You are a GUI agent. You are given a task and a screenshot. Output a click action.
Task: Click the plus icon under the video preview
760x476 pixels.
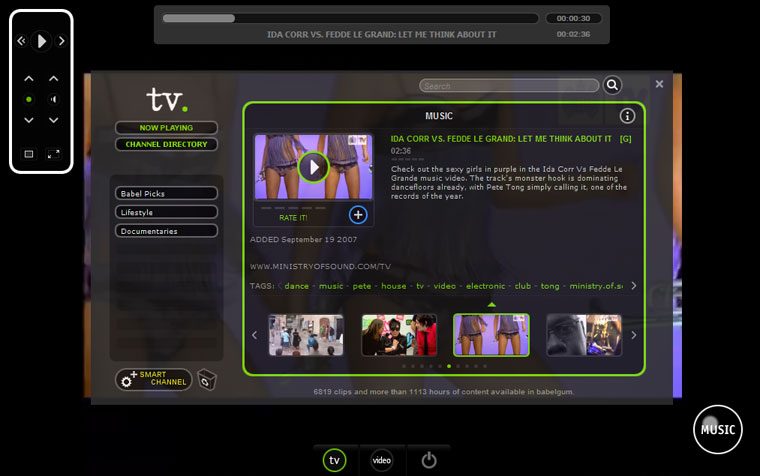[358, 214]
